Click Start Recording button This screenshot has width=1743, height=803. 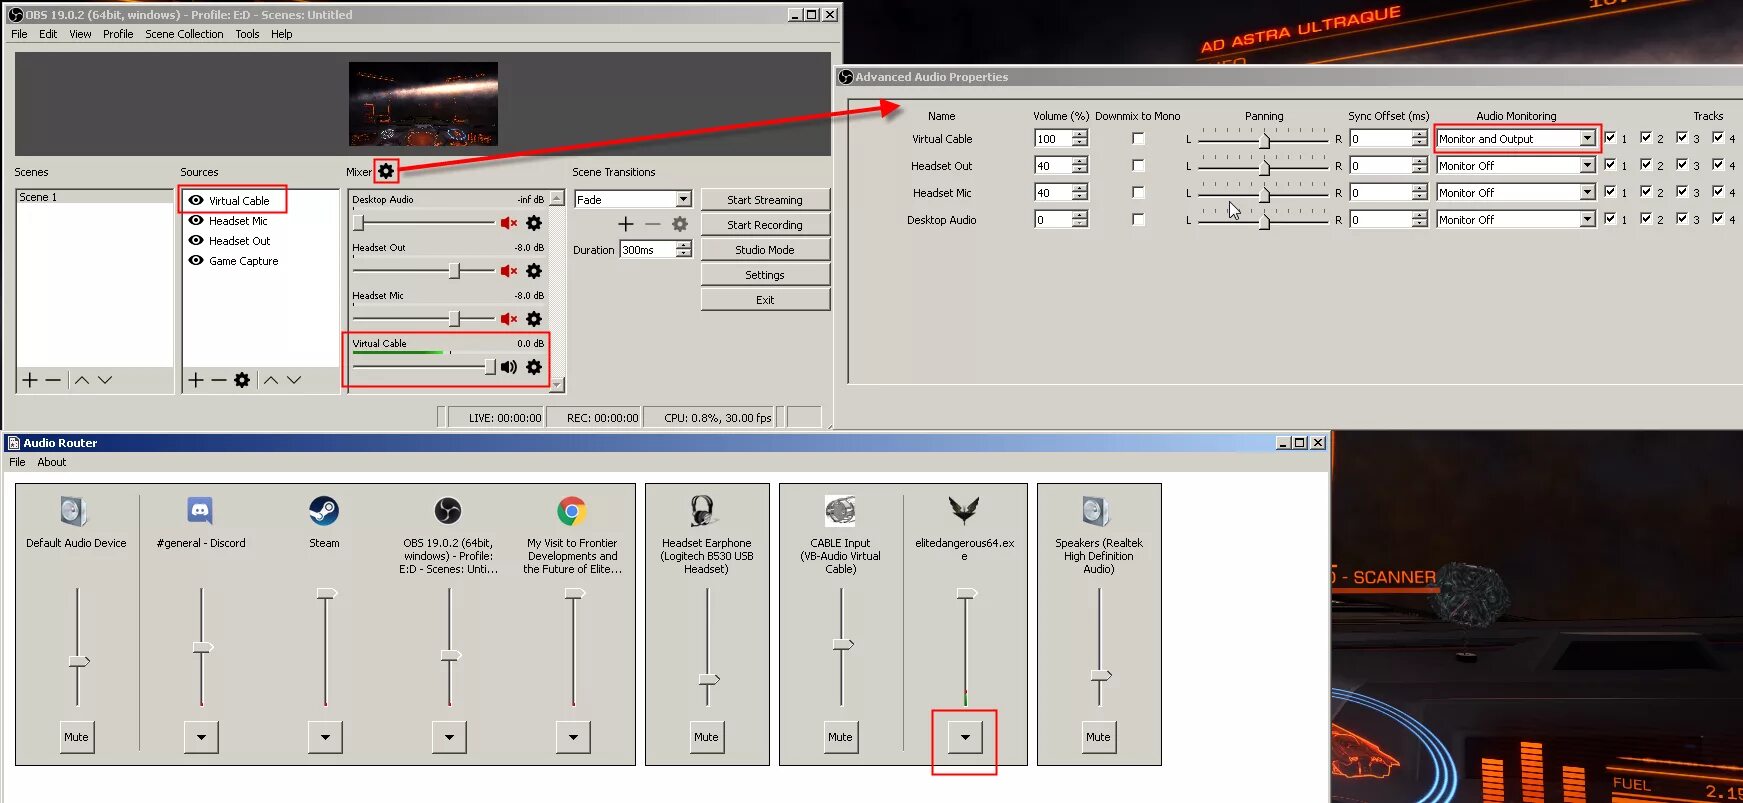765,225
